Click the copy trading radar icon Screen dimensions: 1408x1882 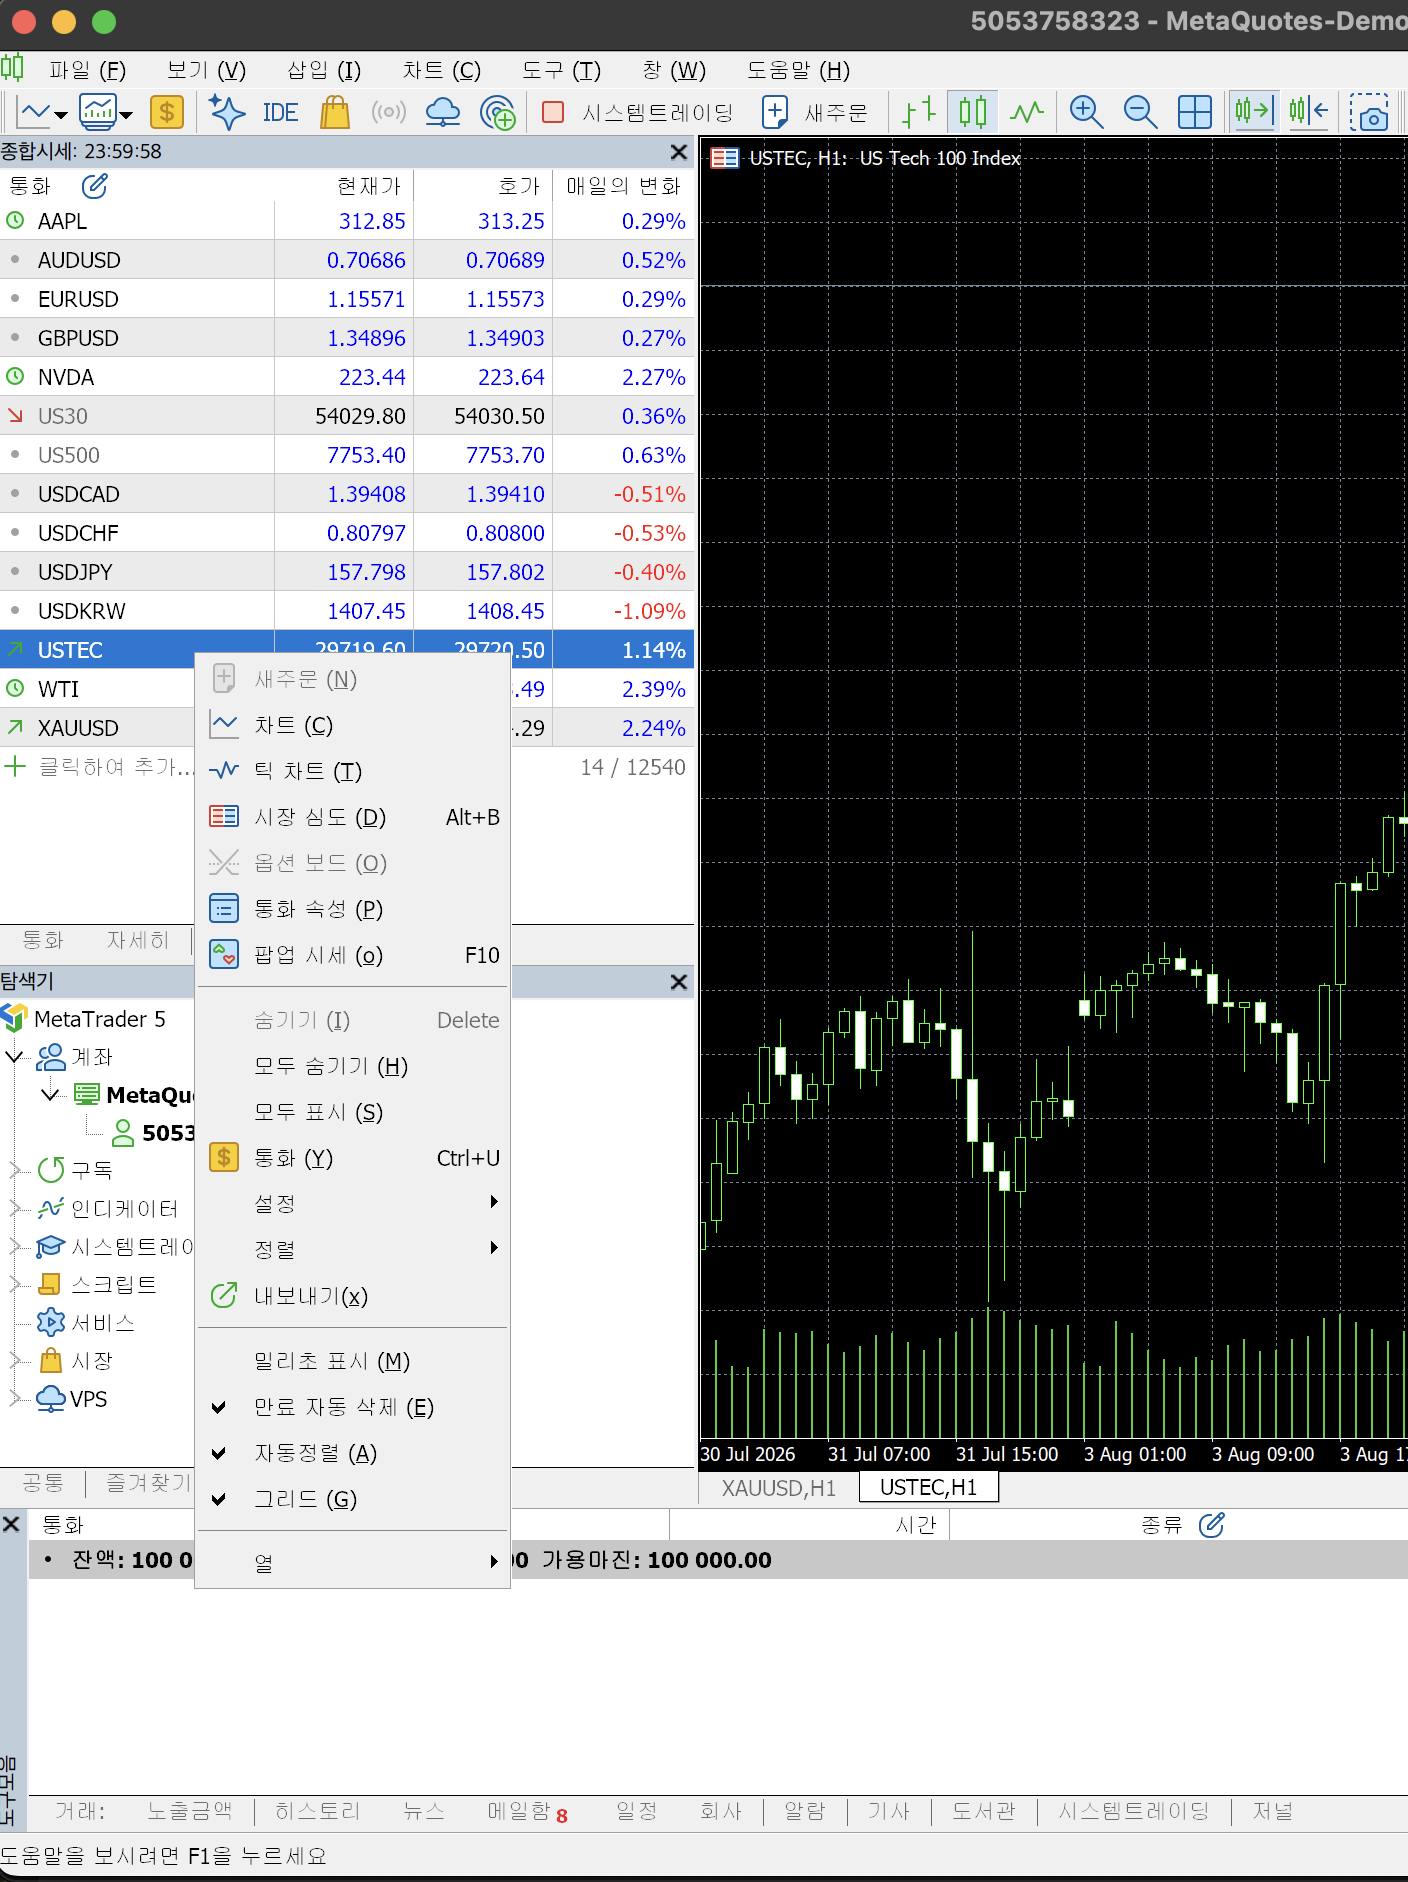[x=497, y=112]
